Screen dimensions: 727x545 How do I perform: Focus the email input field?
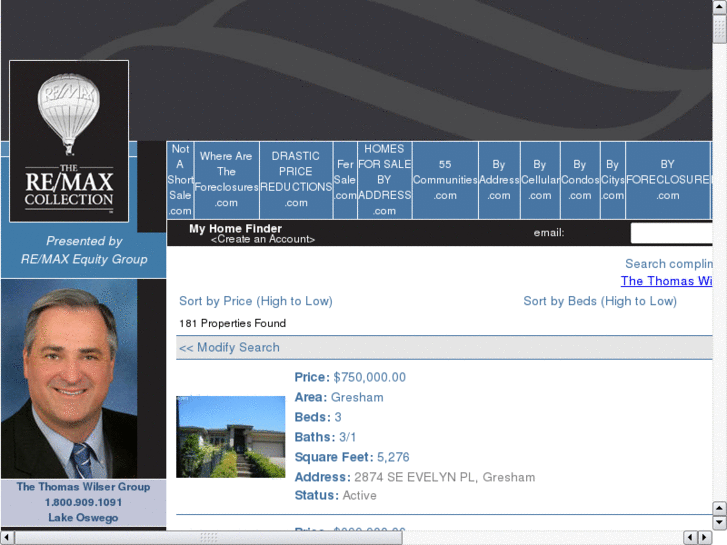coord(671,233)
